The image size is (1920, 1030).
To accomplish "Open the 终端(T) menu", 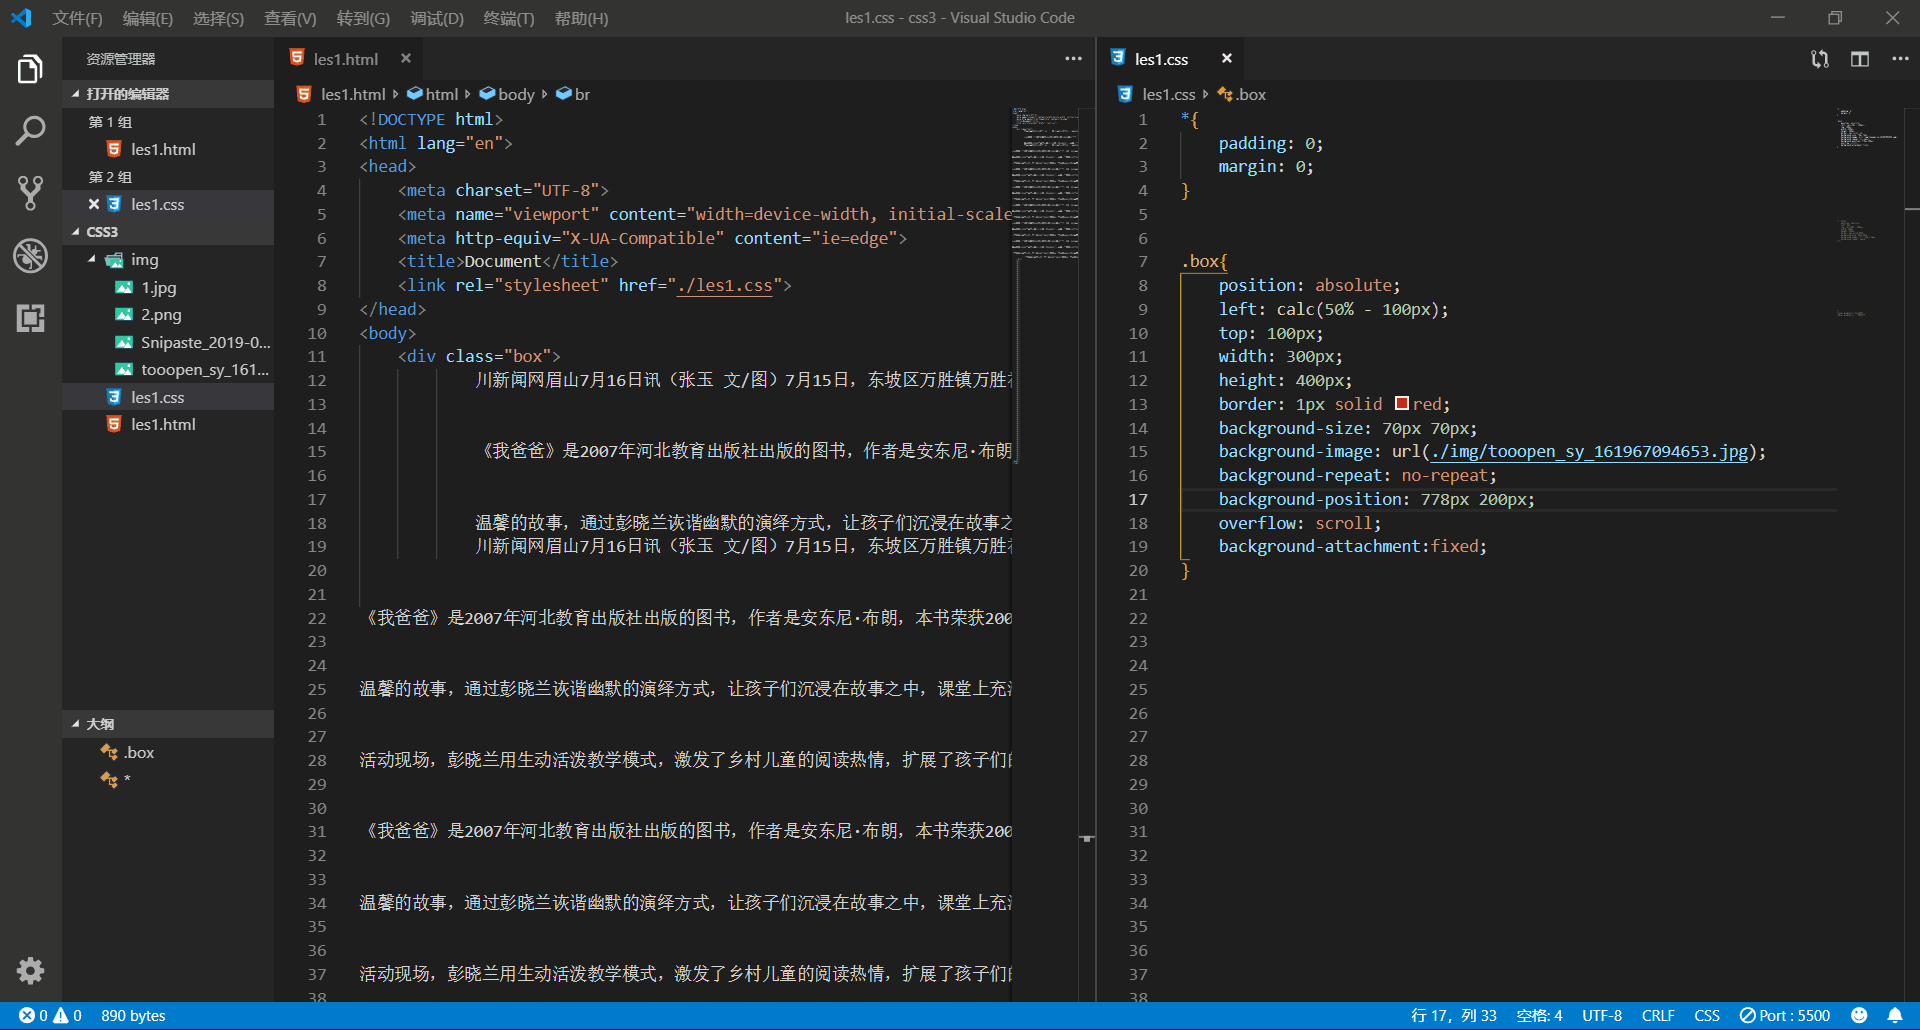I will click(508, 18).
